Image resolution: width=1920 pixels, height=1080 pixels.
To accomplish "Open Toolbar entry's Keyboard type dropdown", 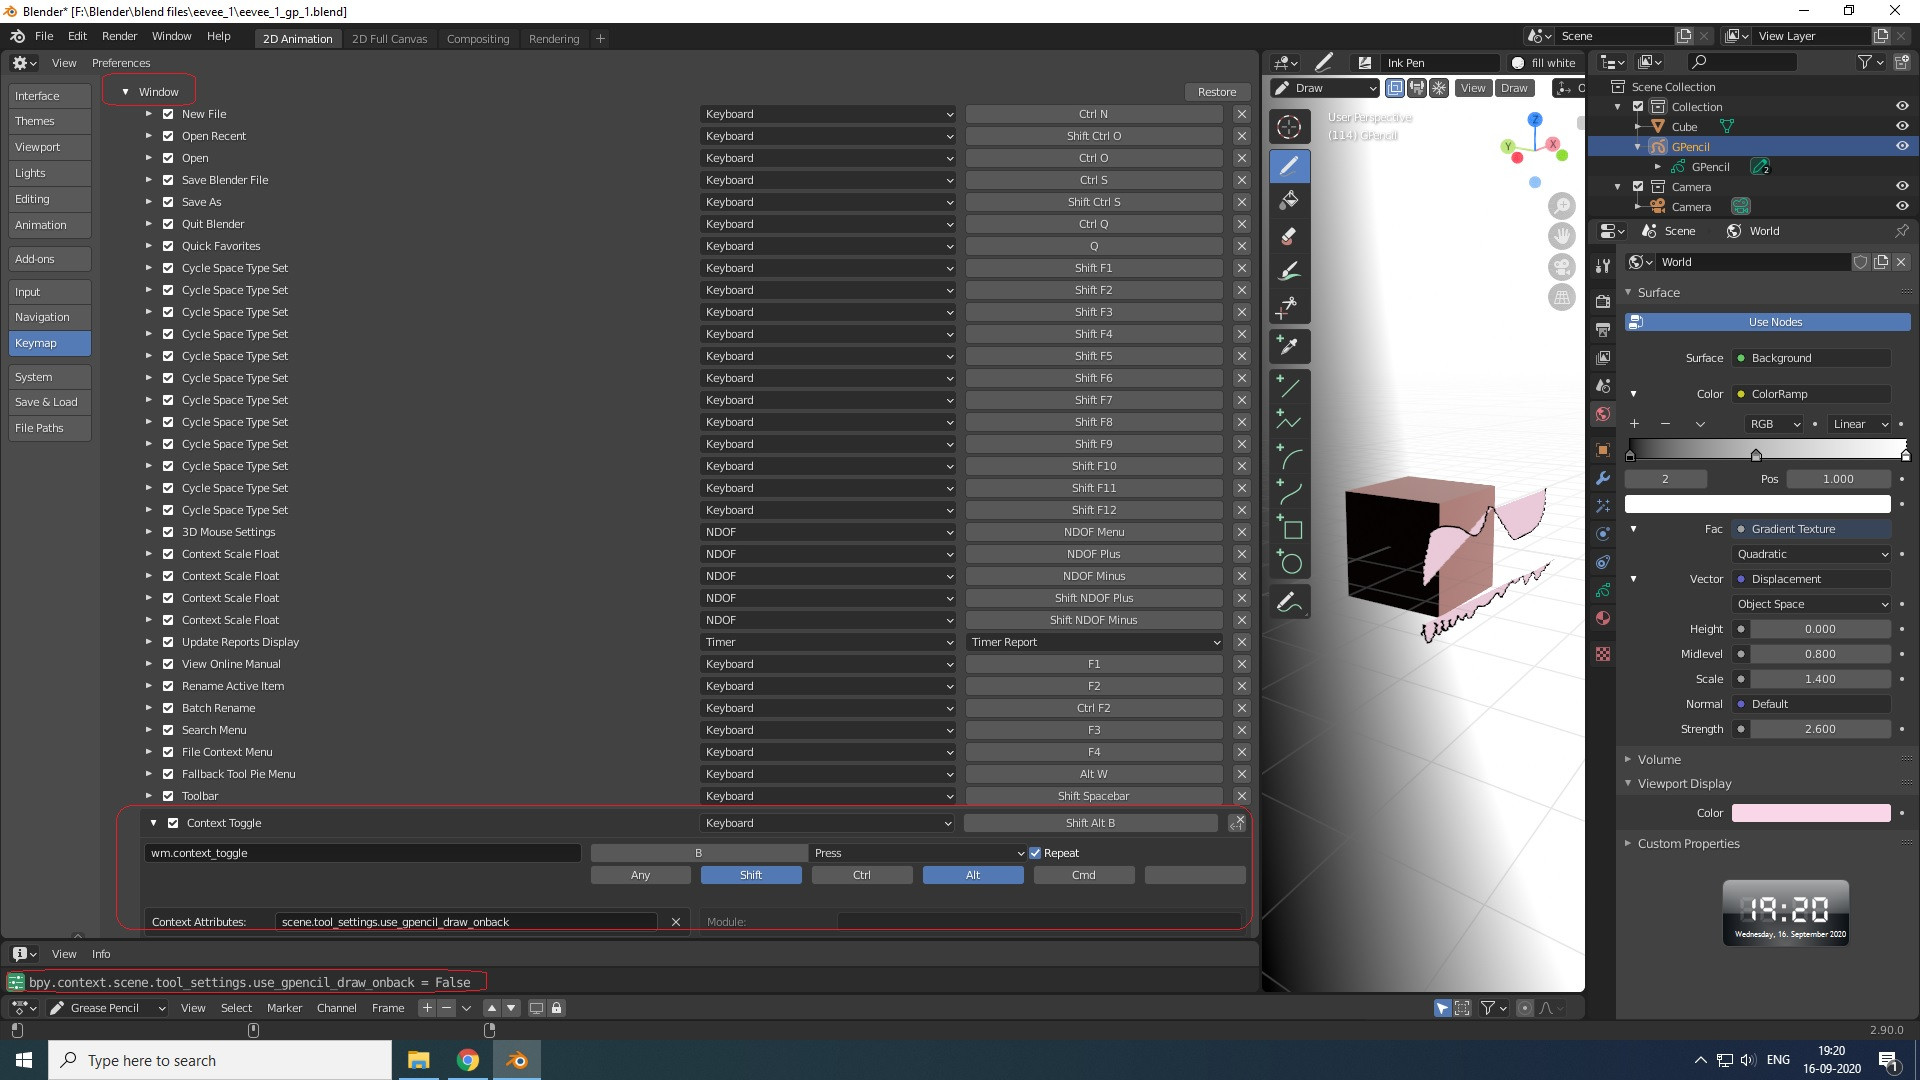I will pos(828,796).
